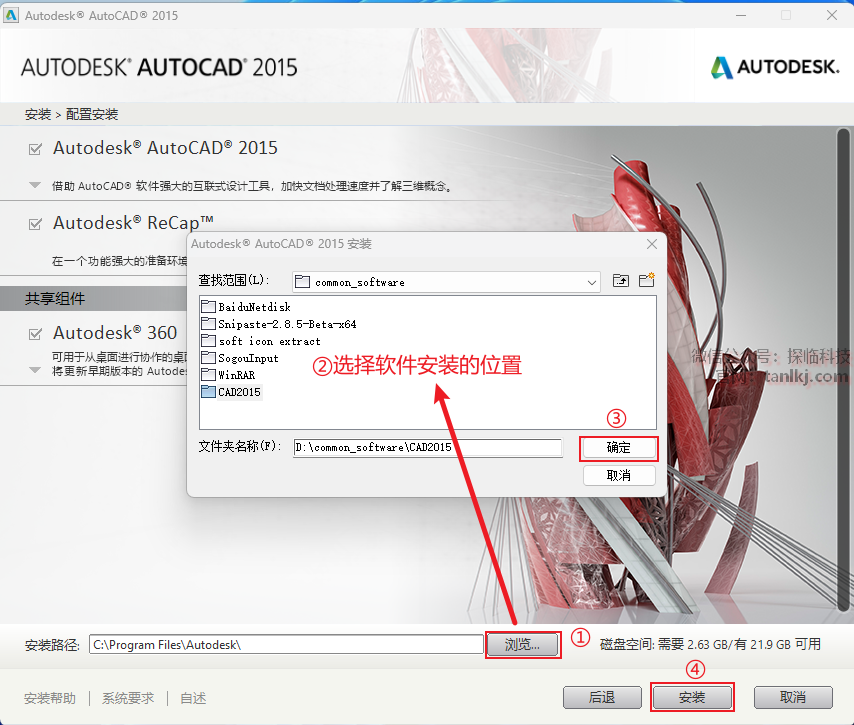Expand the Autodesk 360 details arrow
This screenshot has height=725, width=854.
coord(35,370)
